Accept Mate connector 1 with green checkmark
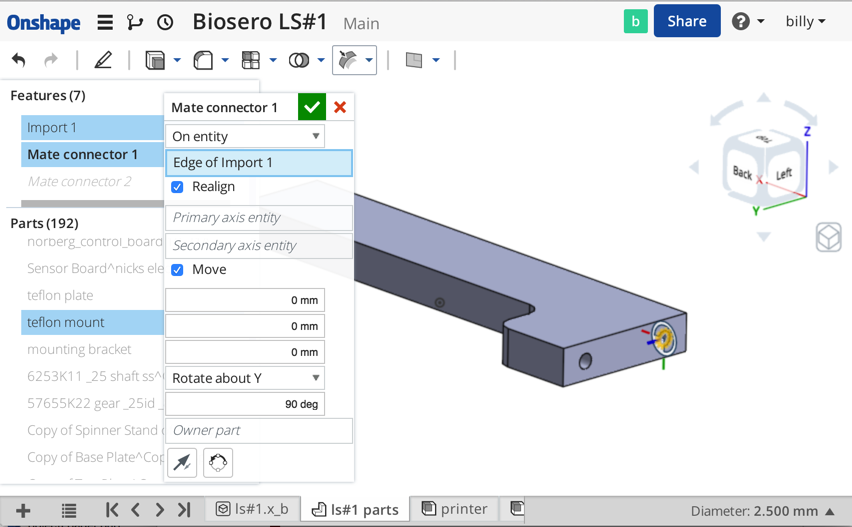Screen dimensions: 852x527 pos(312,107)
